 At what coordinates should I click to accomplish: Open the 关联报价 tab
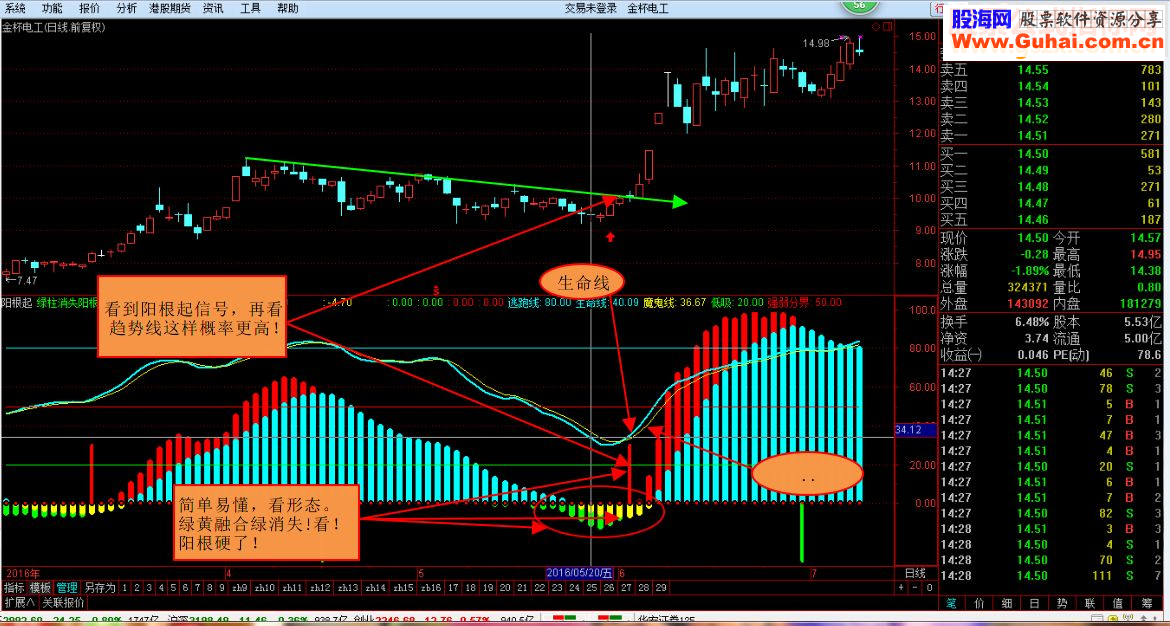tap(63, 602)
